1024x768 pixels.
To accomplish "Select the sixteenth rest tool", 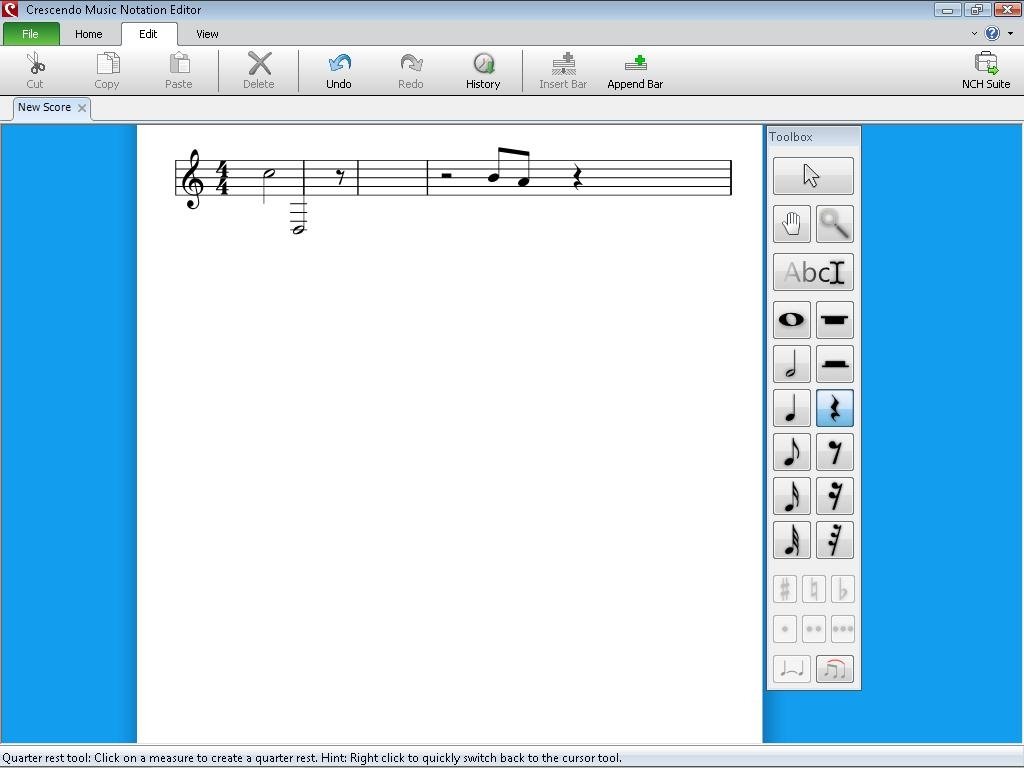I will (835, 496).
